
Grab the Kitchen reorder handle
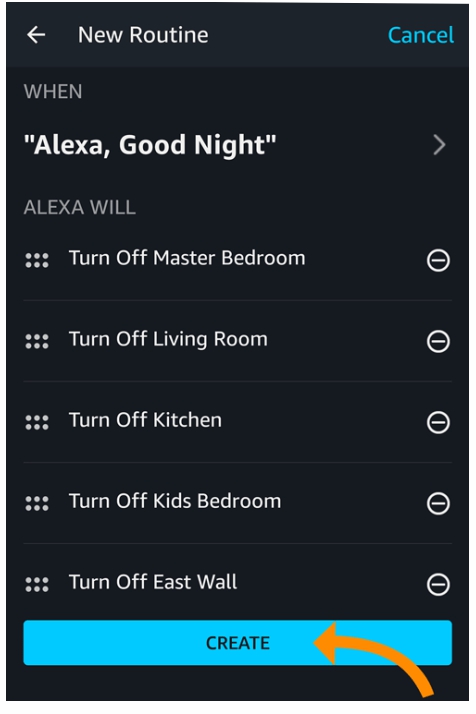(x=37, y=422)
